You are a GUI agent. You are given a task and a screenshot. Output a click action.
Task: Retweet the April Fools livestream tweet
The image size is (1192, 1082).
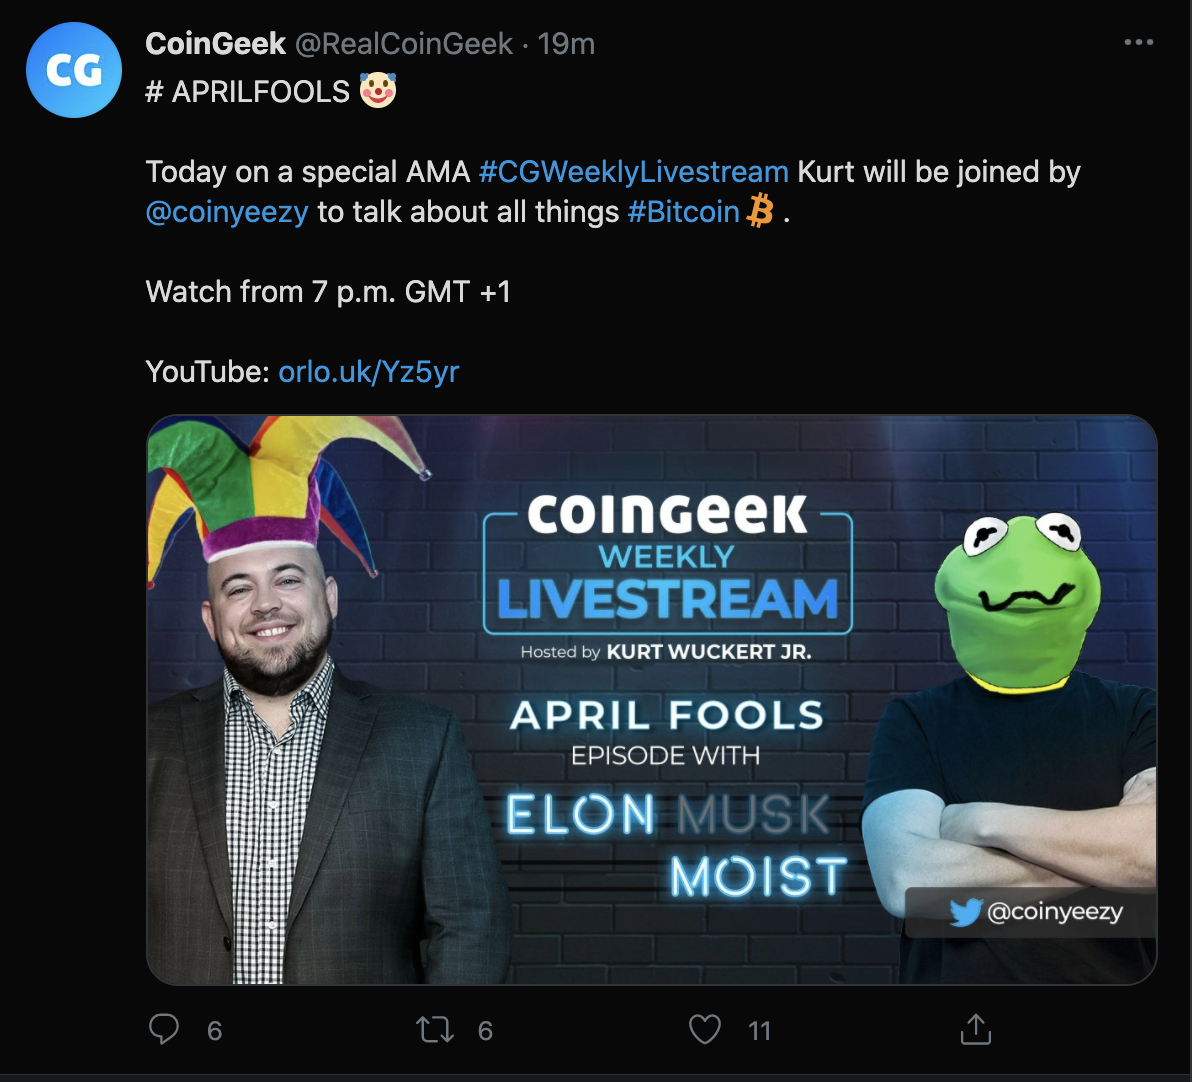(435, 1029)
